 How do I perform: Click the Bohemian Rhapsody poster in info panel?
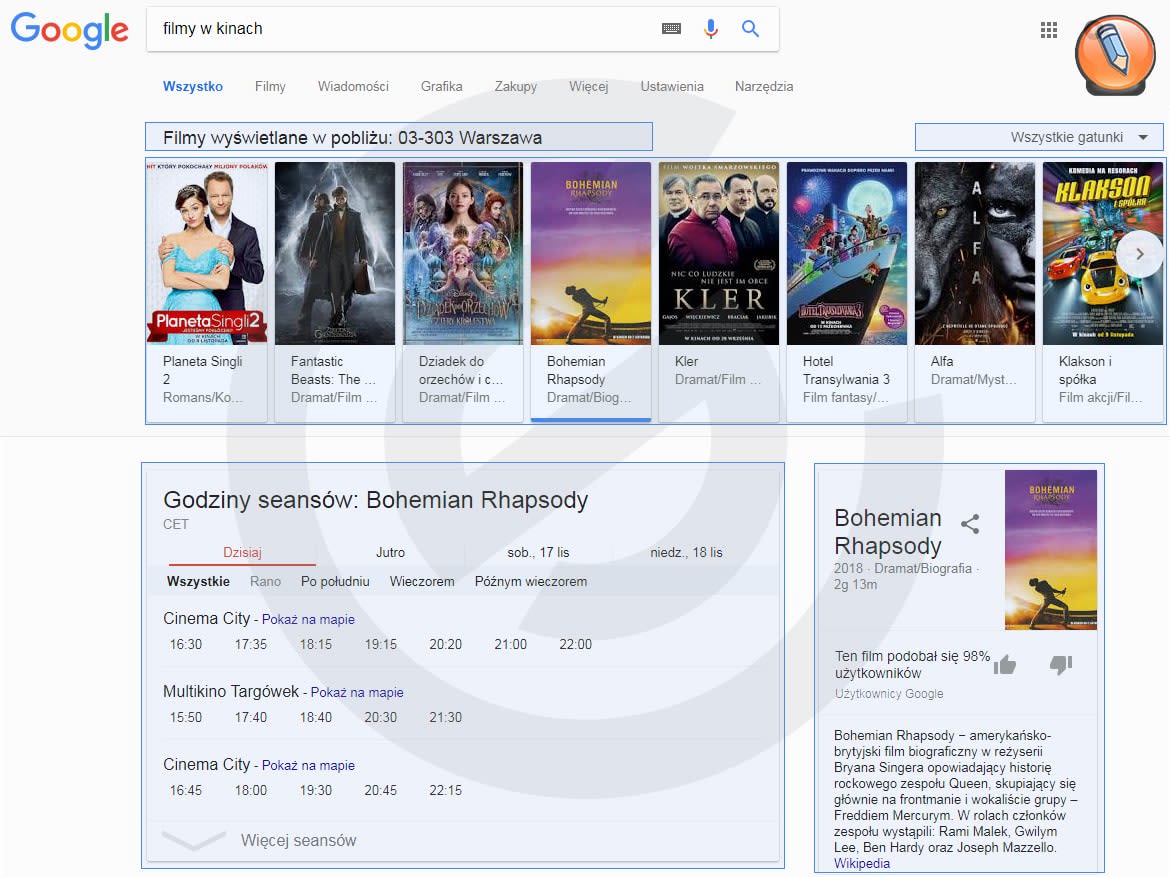[x=1051, y=549]
